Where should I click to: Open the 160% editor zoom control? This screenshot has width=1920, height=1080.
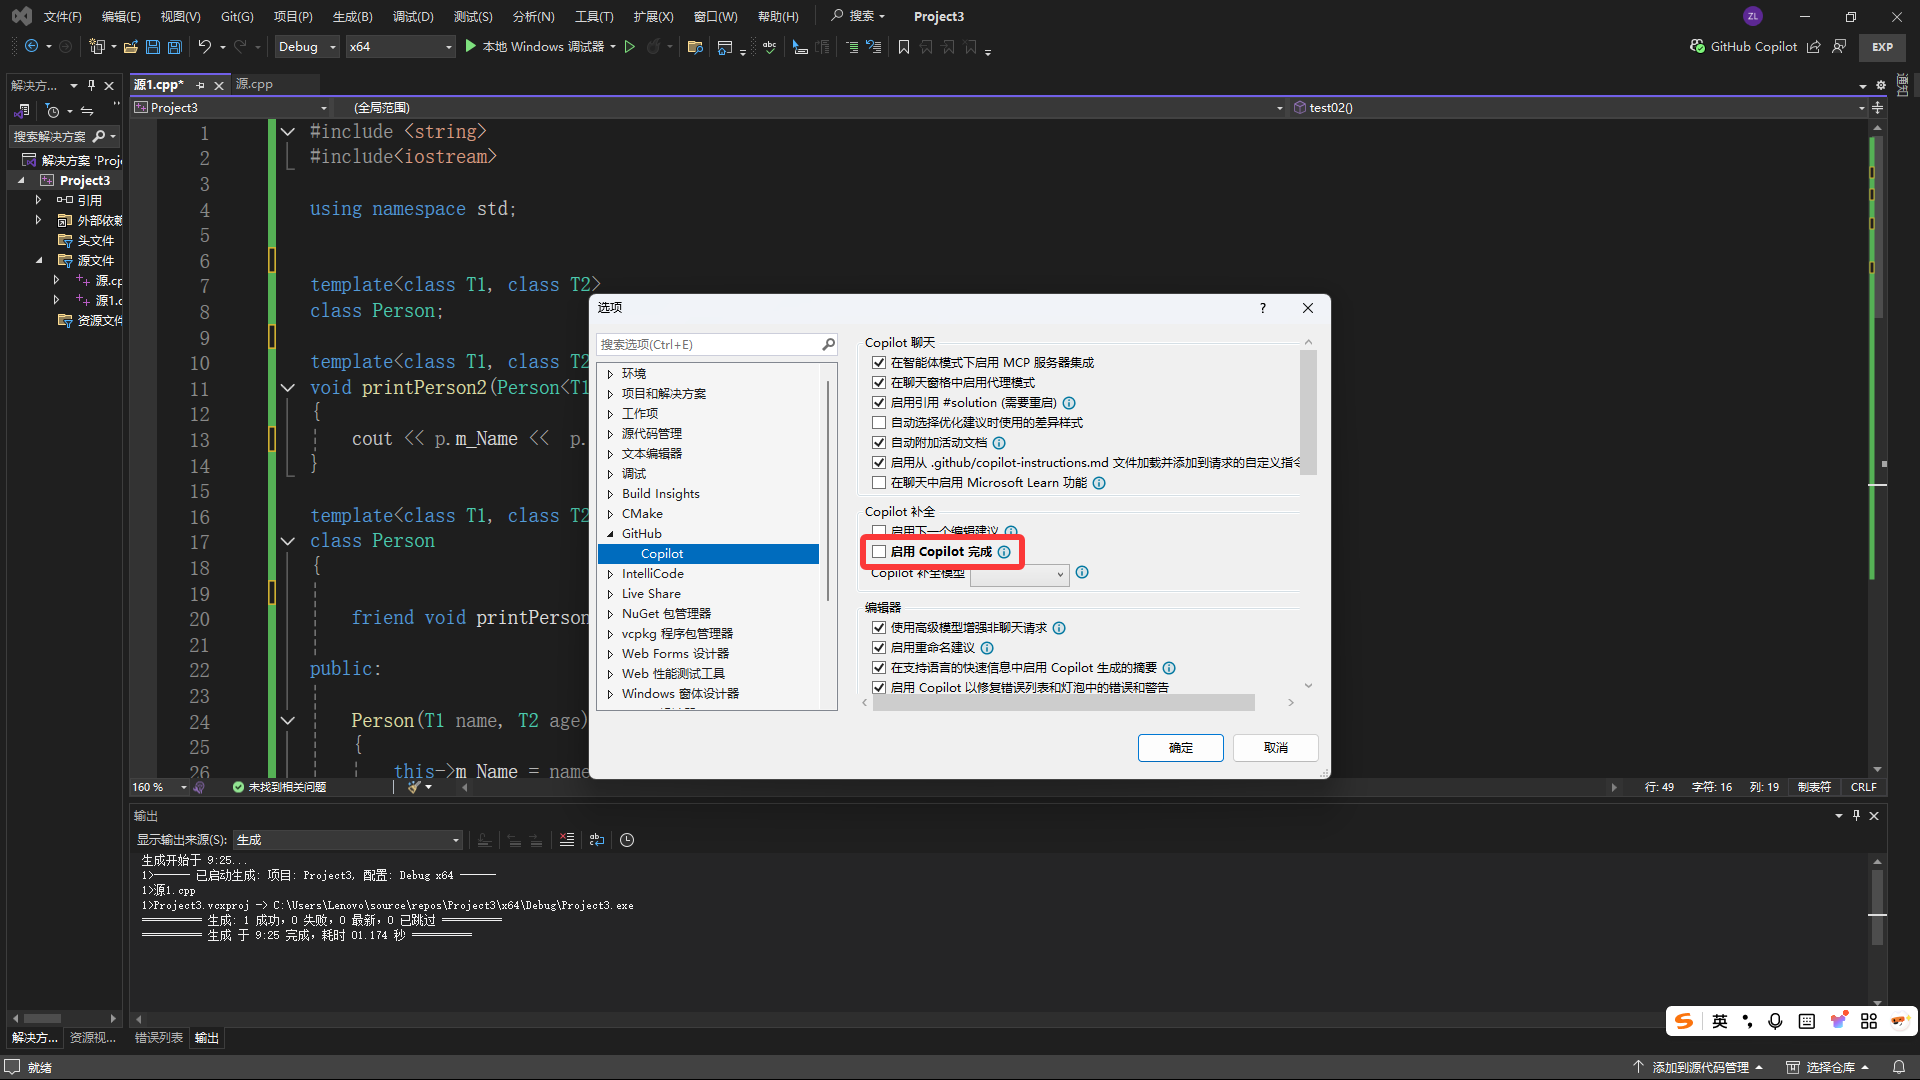click(x=157, y=787)
